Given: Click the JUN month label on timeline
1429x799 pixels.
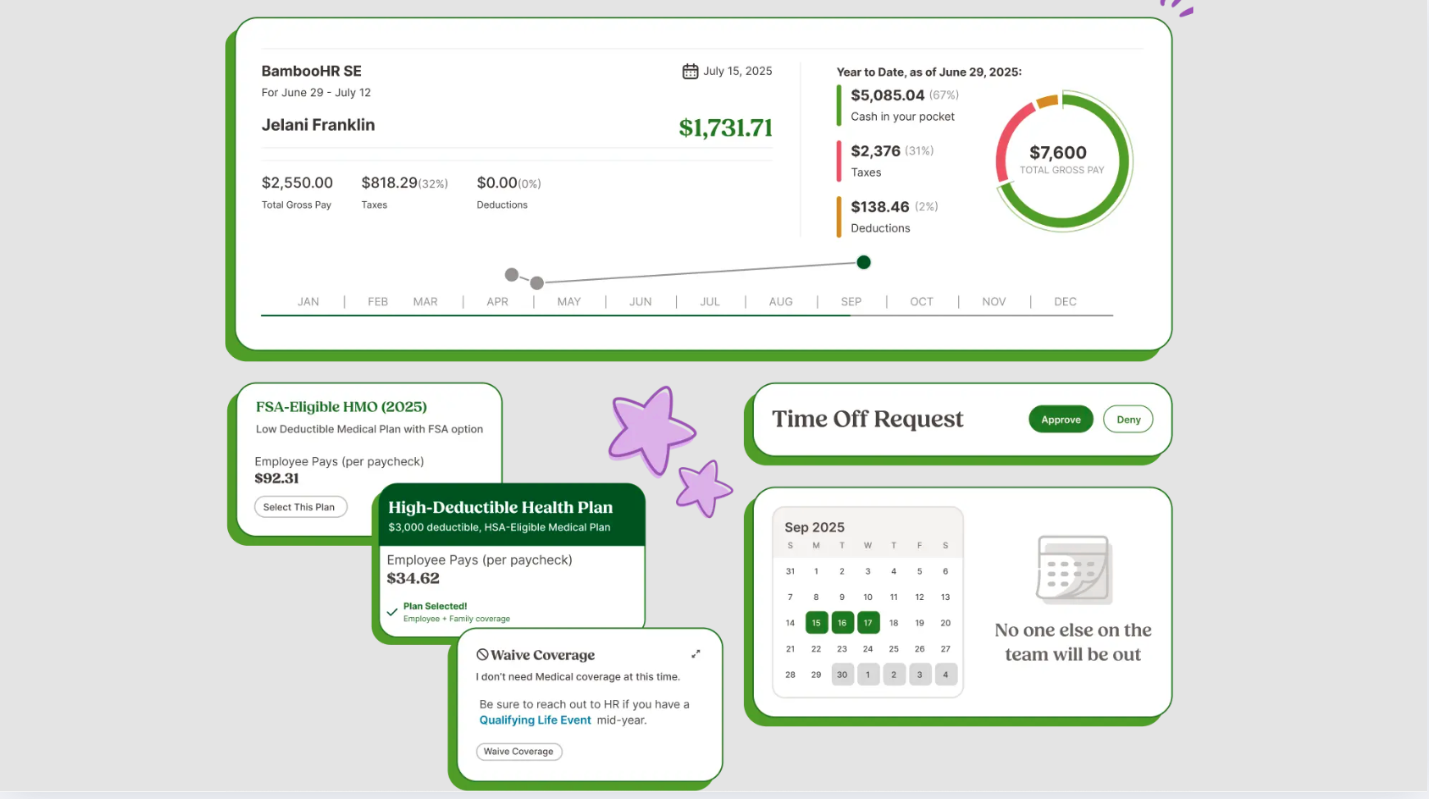Looking at the screenshot, I should pos(640,301).
